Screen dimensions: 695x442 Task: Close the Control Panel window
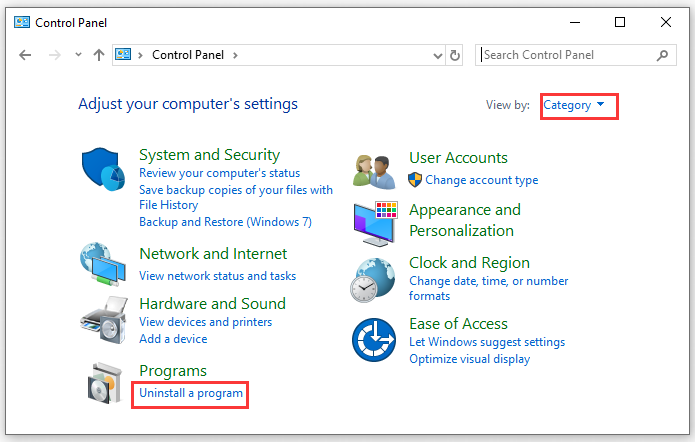[x=666, y=22]
